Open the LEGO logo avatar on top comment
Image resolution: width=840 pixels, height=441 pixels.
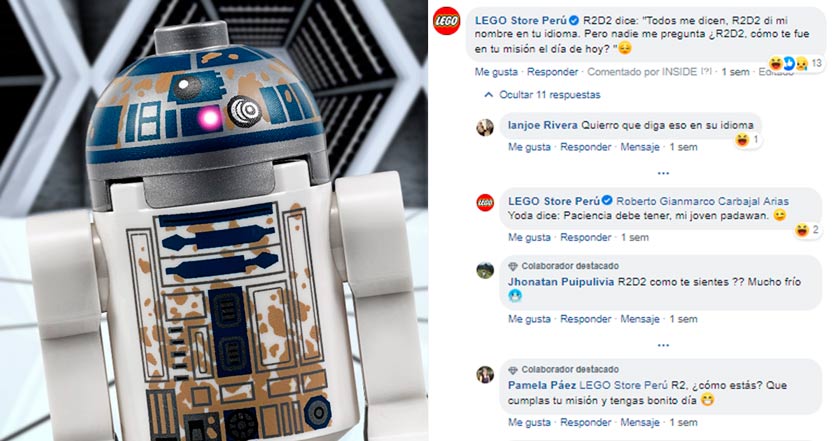coord(446,21)
